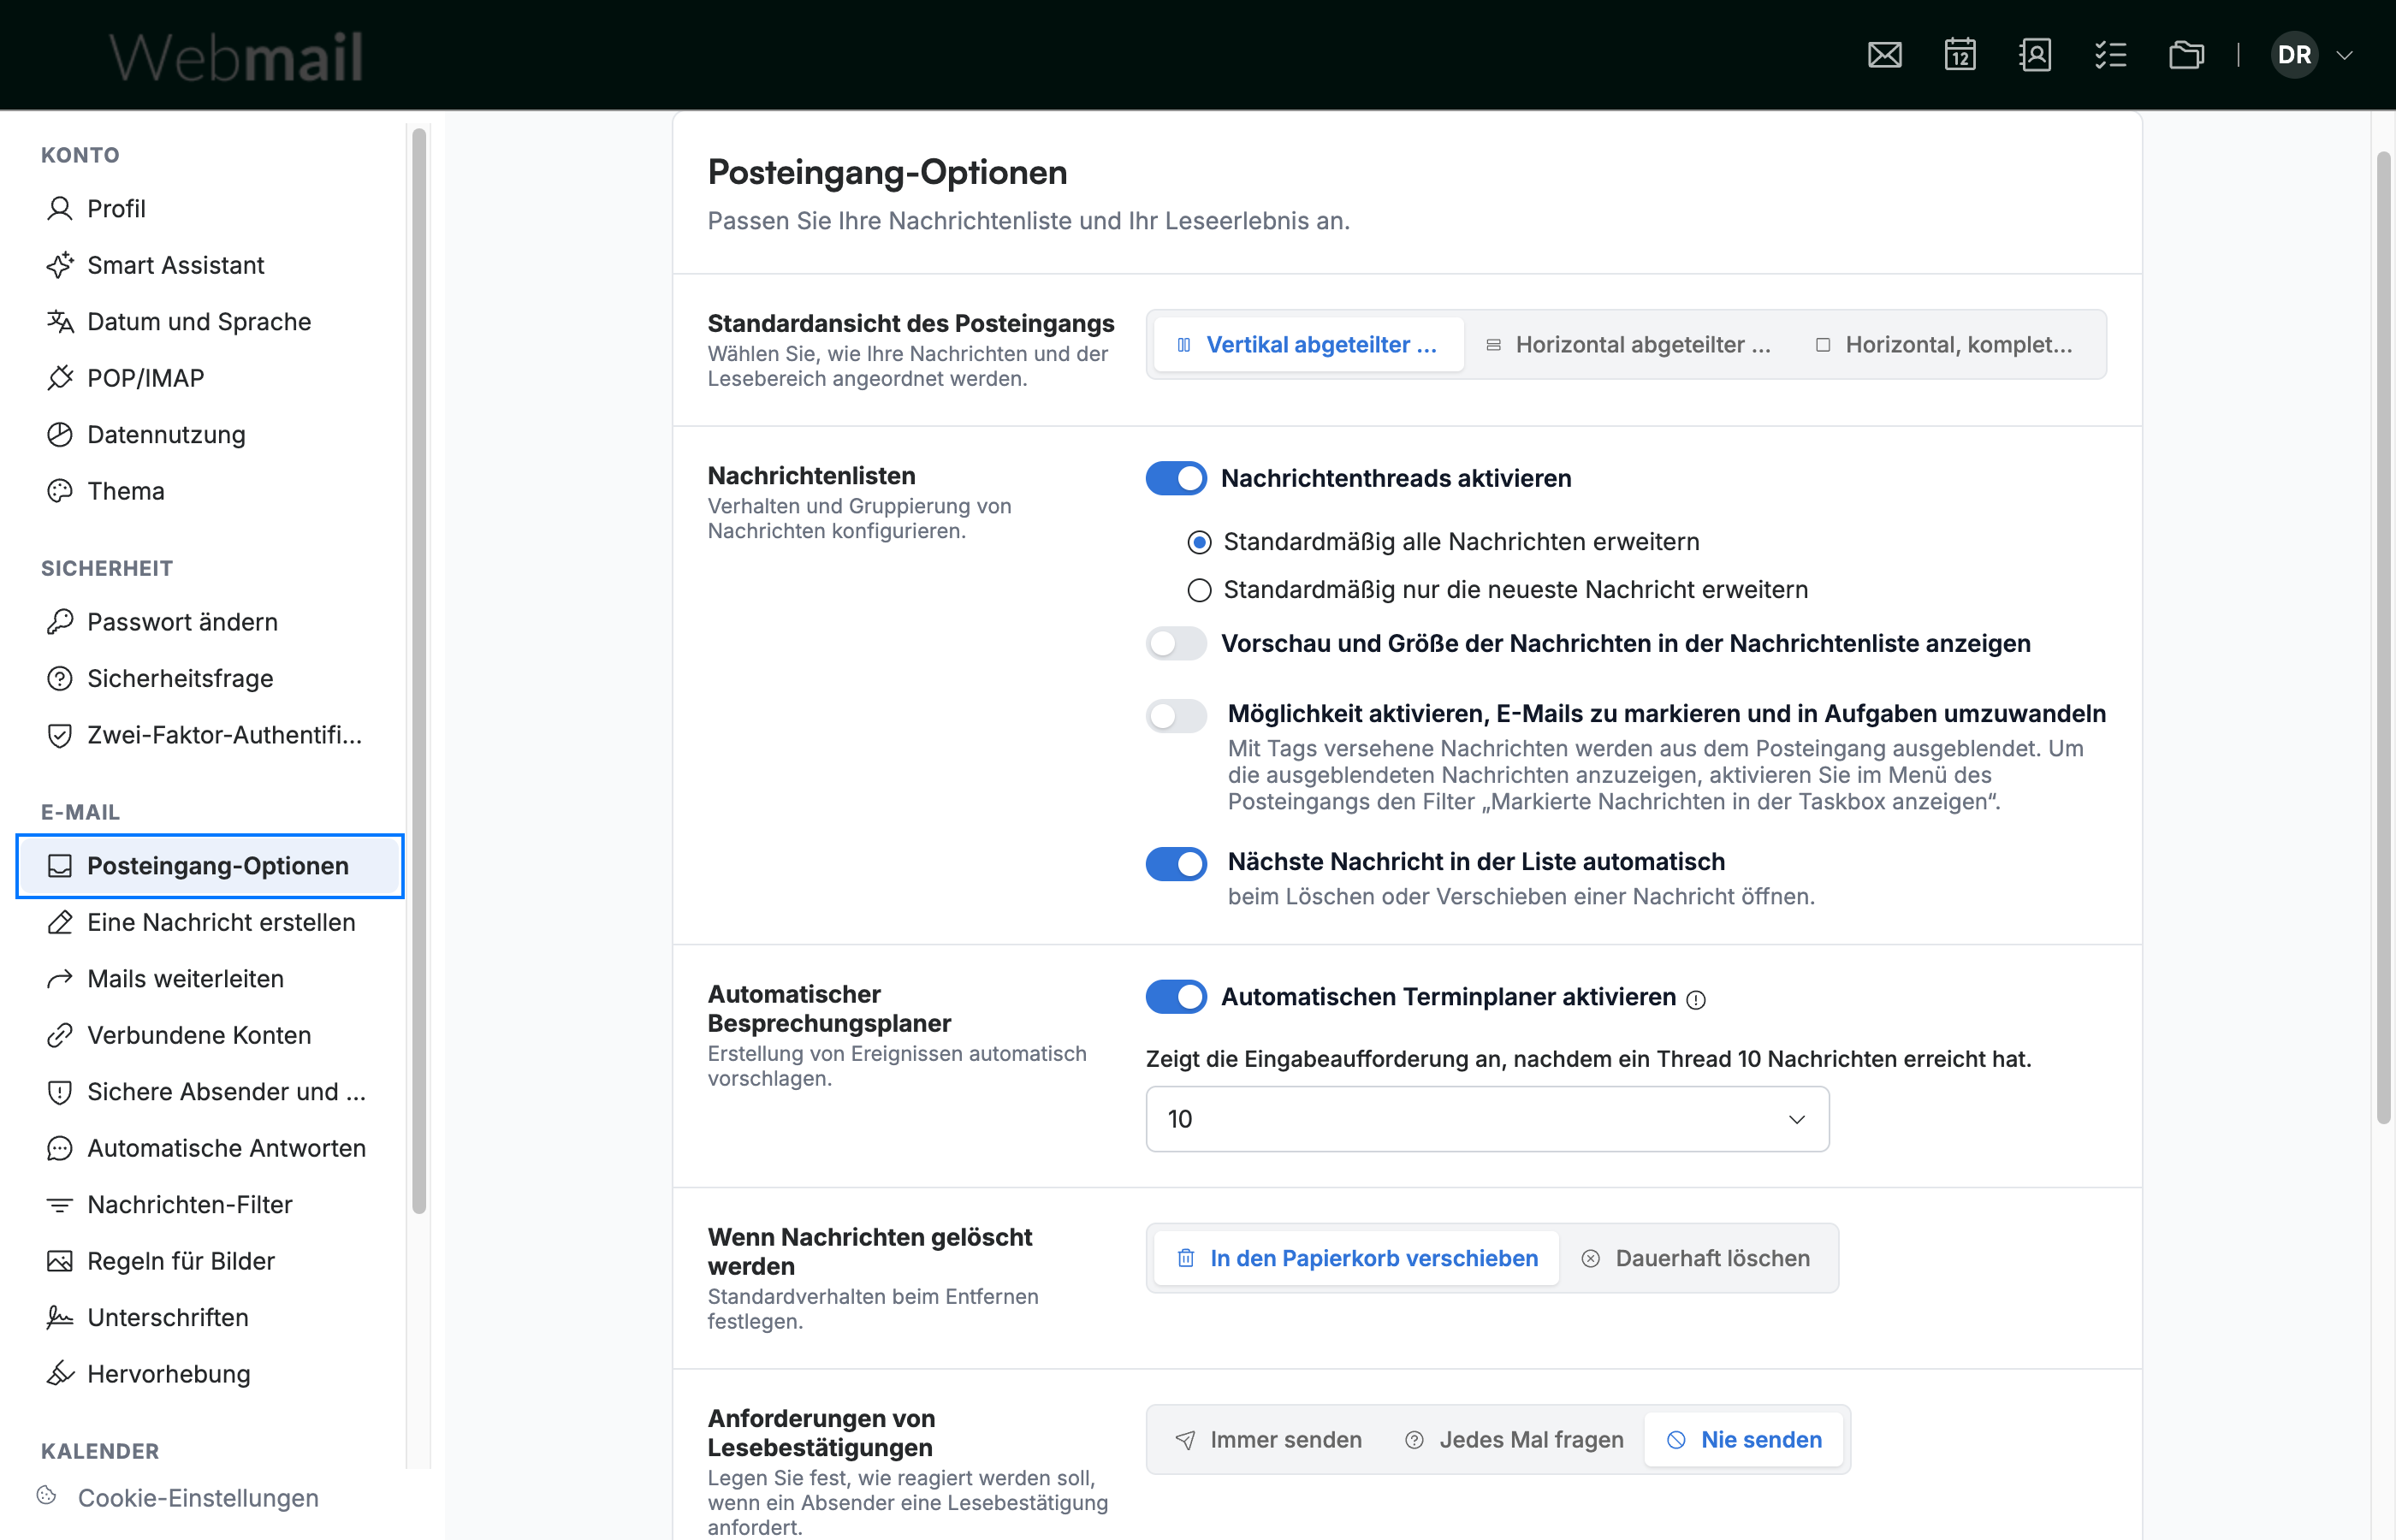2396x1540 pixels.
Task: Click the Datennutzung pie chart icon
Action: pos(60,434)
